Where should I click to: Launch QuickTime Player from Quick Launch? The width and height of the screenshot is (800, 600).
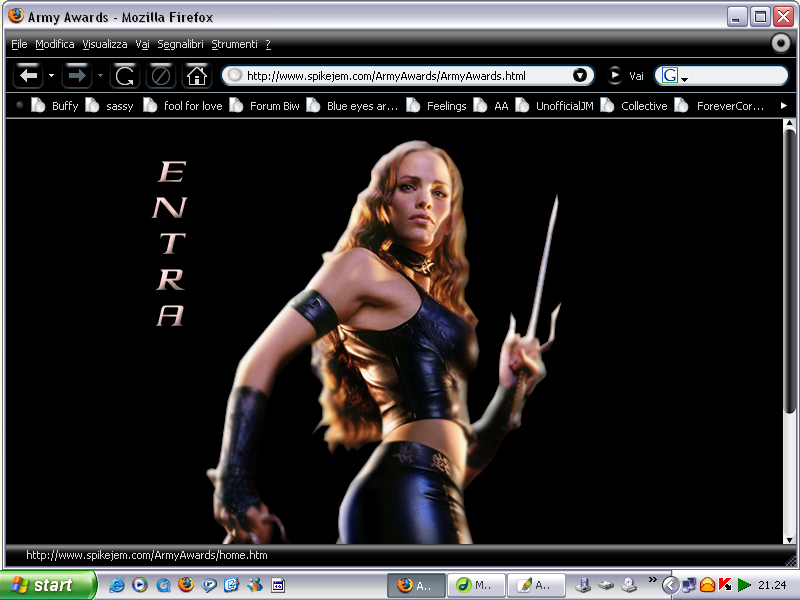click(163, 585)
